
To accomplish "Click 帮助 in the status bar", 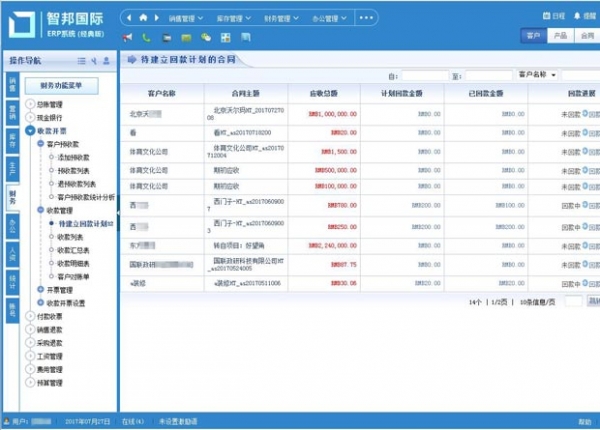I will pos(584,422).
